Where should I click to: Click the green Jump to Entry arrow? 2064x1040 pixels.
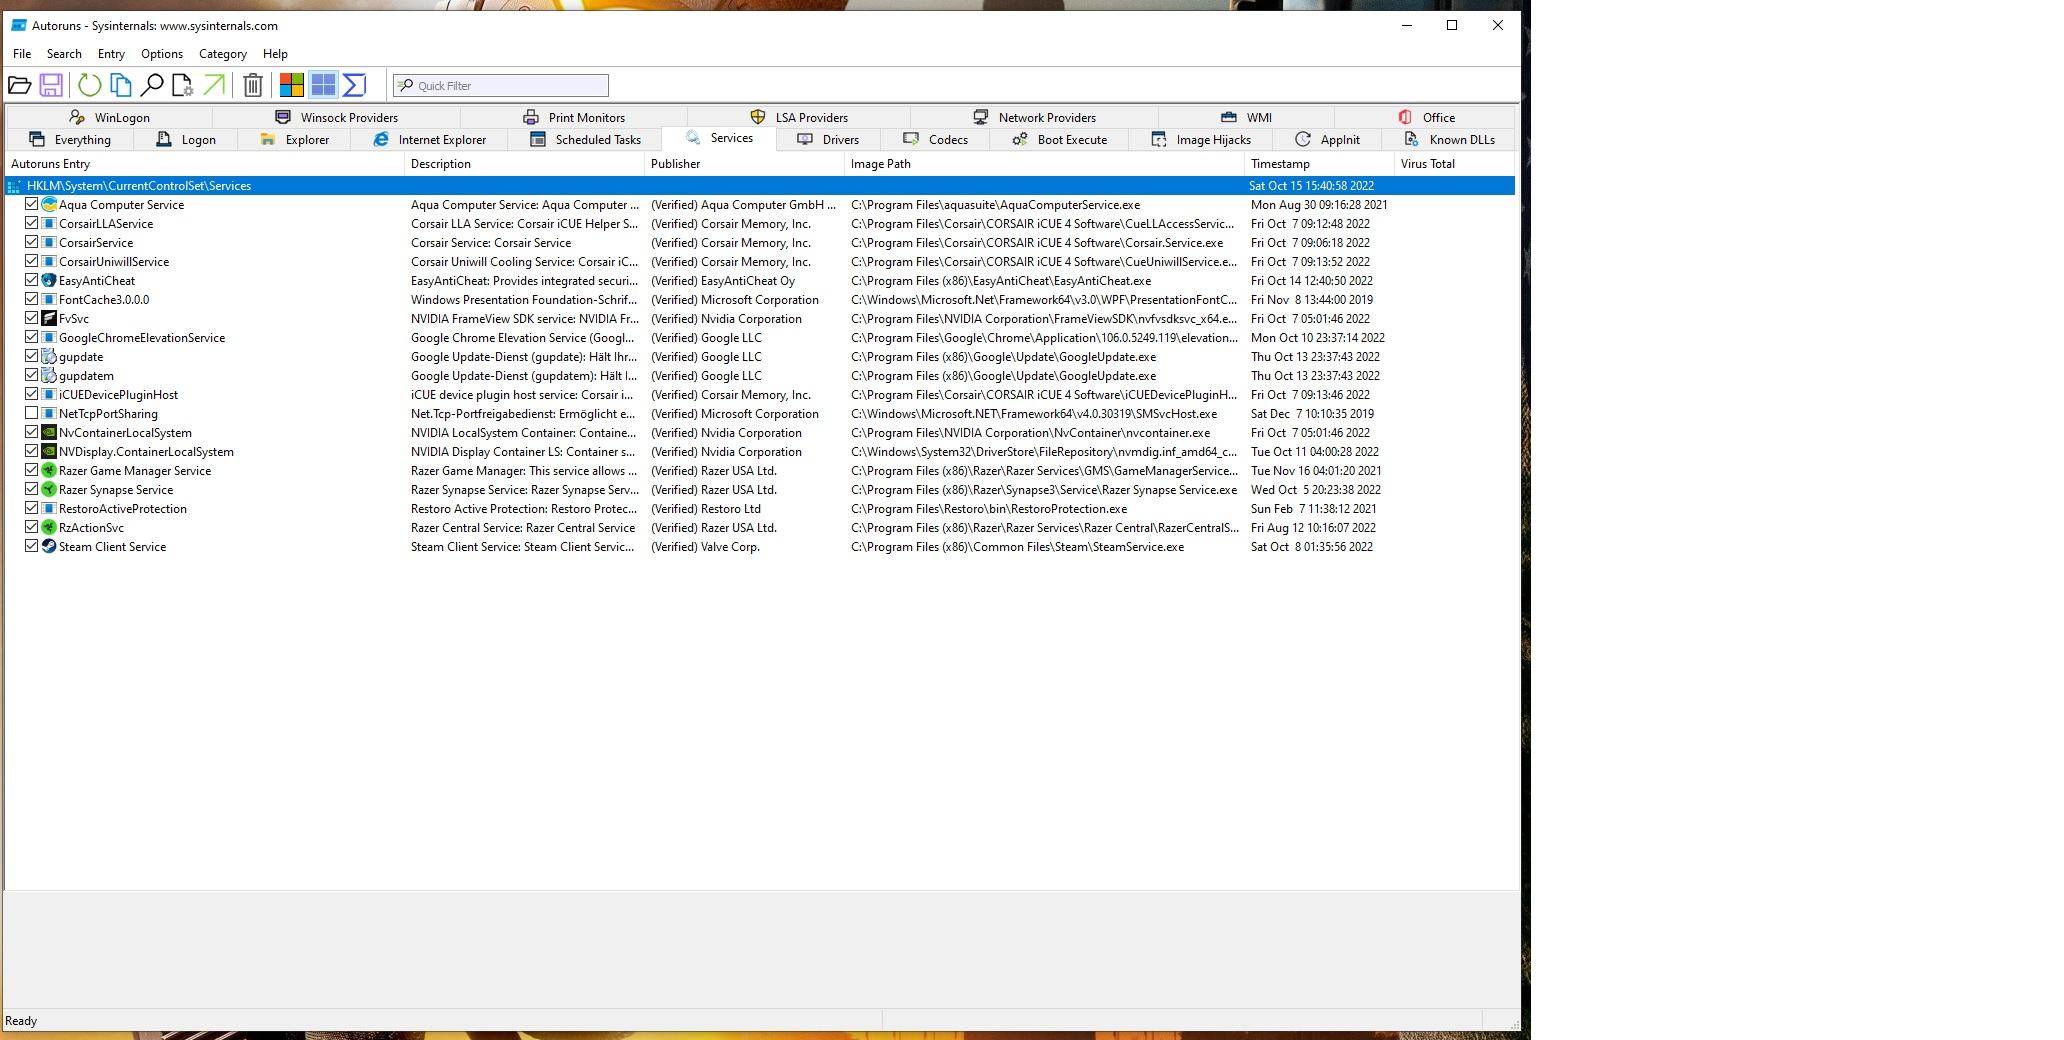point(214,86)
